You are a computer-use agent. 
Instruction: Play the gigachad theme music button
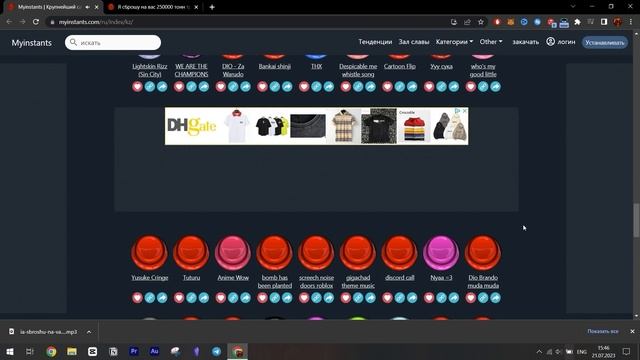click(358, 253)
